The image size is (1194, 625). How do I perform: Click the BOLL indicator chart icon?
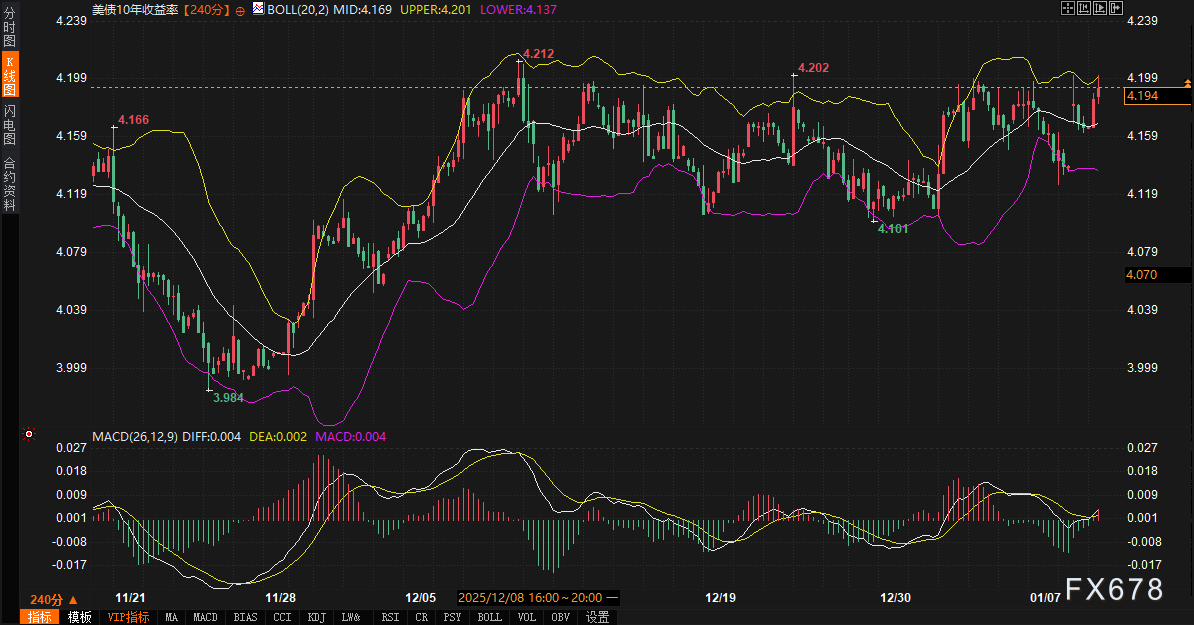pyautogui.click(x=259, y=9)
